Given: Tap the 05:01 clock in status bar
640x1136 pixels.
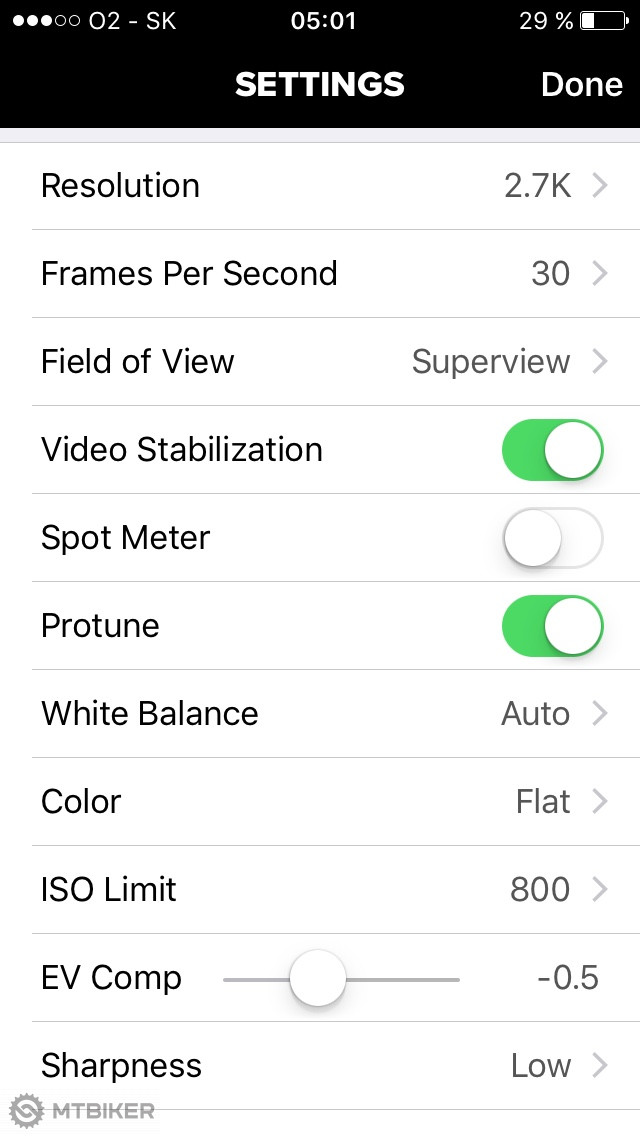Looking at the screenshot, I should [323, 21].
